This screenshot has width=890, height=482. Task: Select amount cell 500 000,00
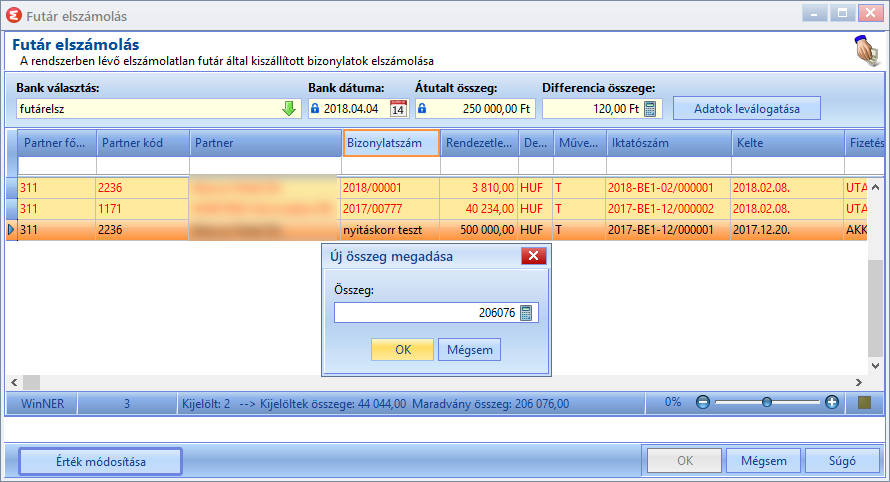tap(479, 230)
